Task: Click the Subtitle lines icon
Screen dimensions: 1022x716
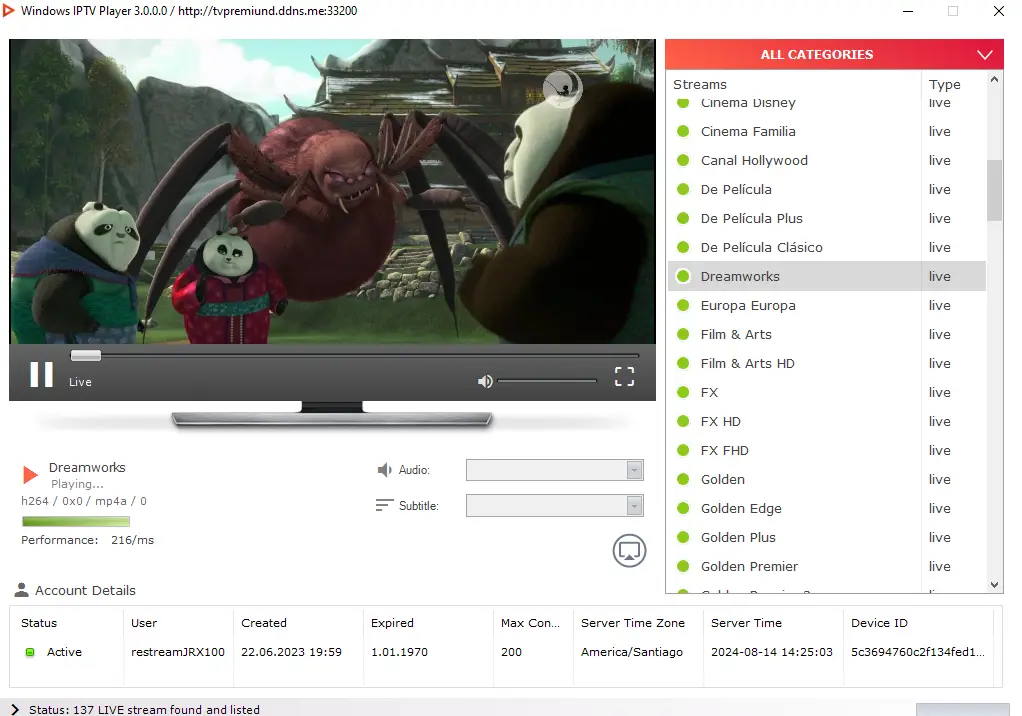Action: point(385,505)
